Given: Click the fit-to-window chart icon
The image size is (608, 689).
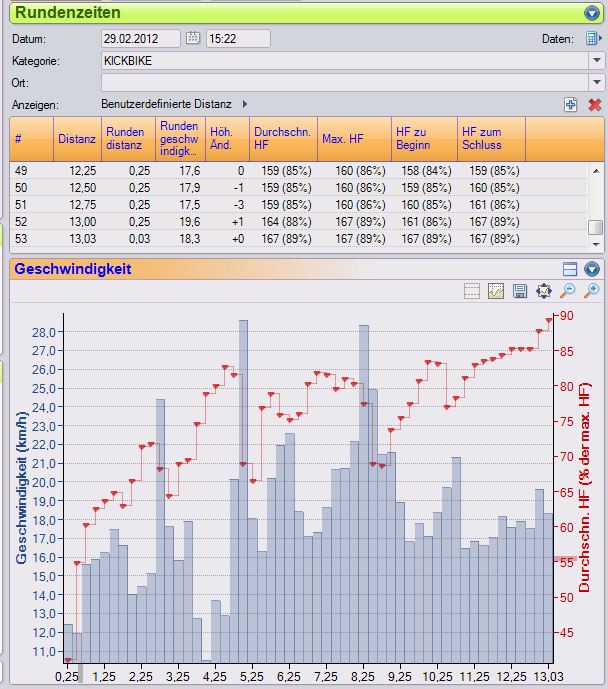Looking at the screenshot, I should click(544, 291).
